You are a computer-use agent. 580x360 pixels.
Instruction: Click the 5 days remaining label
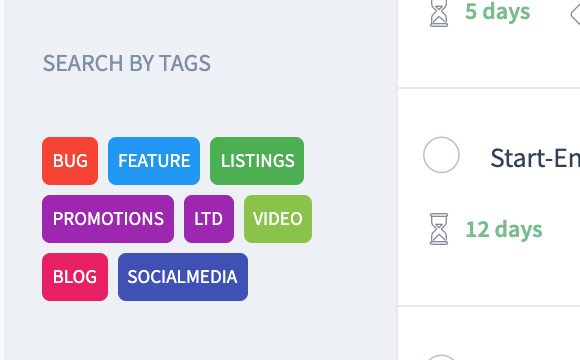tap(498, 12)
